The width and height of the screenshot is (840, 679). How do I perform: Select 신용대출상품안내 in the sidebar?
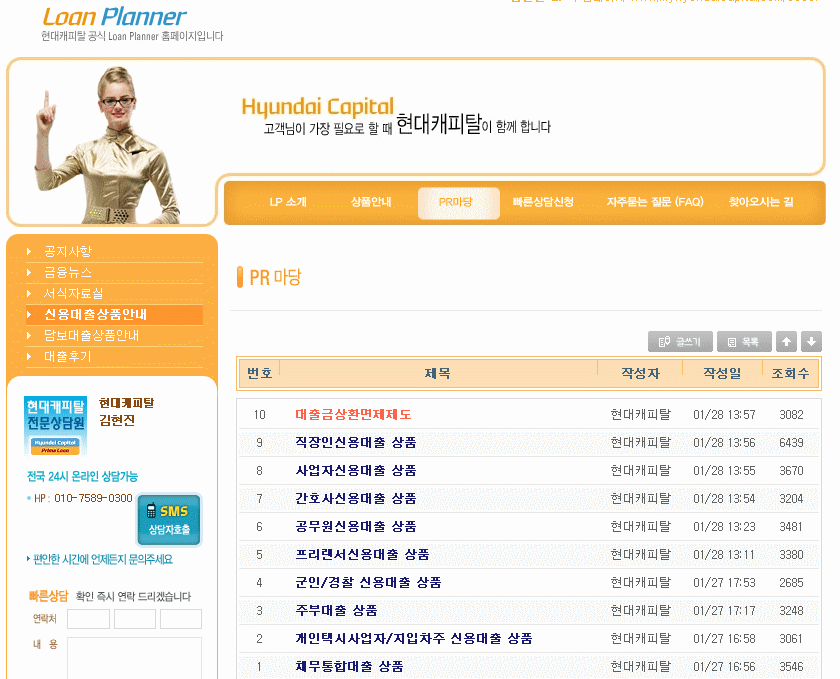(x=95, y=314)
